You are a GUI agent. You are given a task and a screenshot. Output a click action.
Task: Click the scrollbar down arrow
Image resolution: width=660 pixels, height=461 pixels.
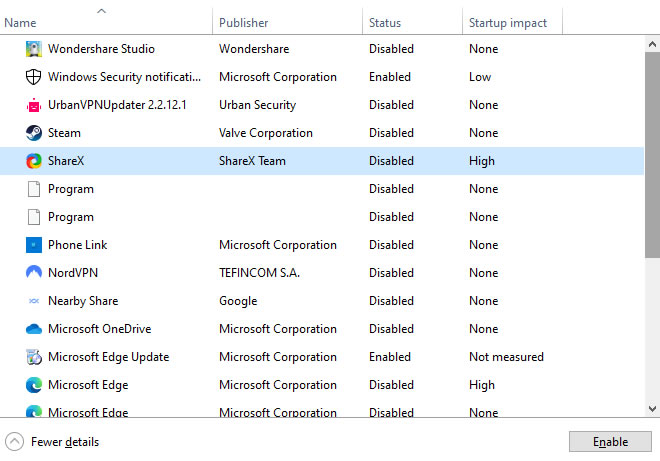pyautogui.click(x=652, y=408)
